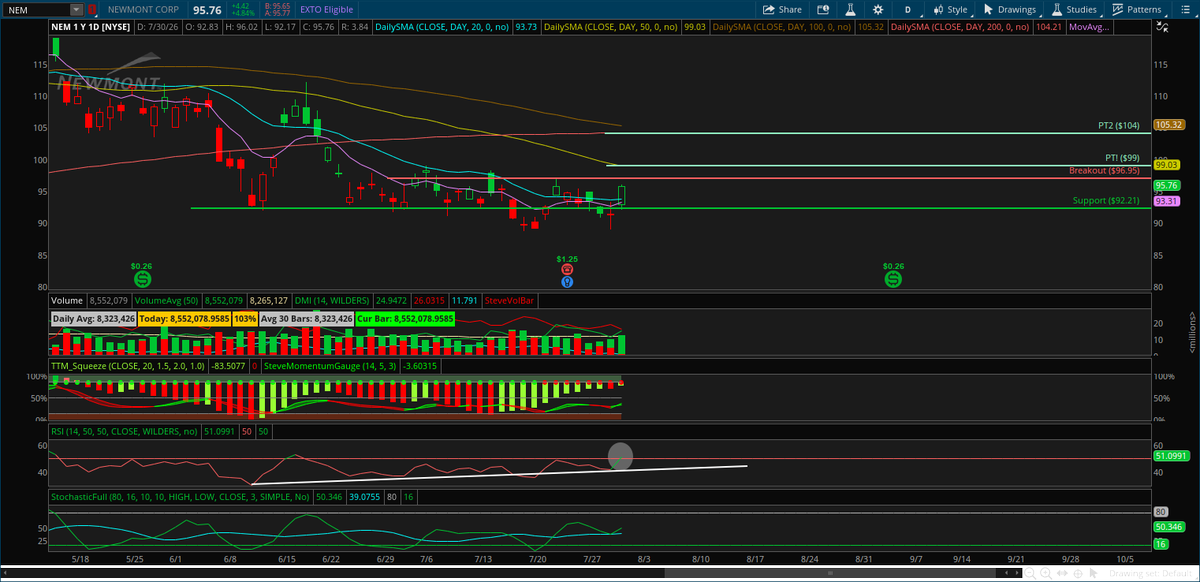Screen dimensions: 1200x582
Task: Click the Today: 8,552,078.9585 yellow label
Action: click(183, 318)
